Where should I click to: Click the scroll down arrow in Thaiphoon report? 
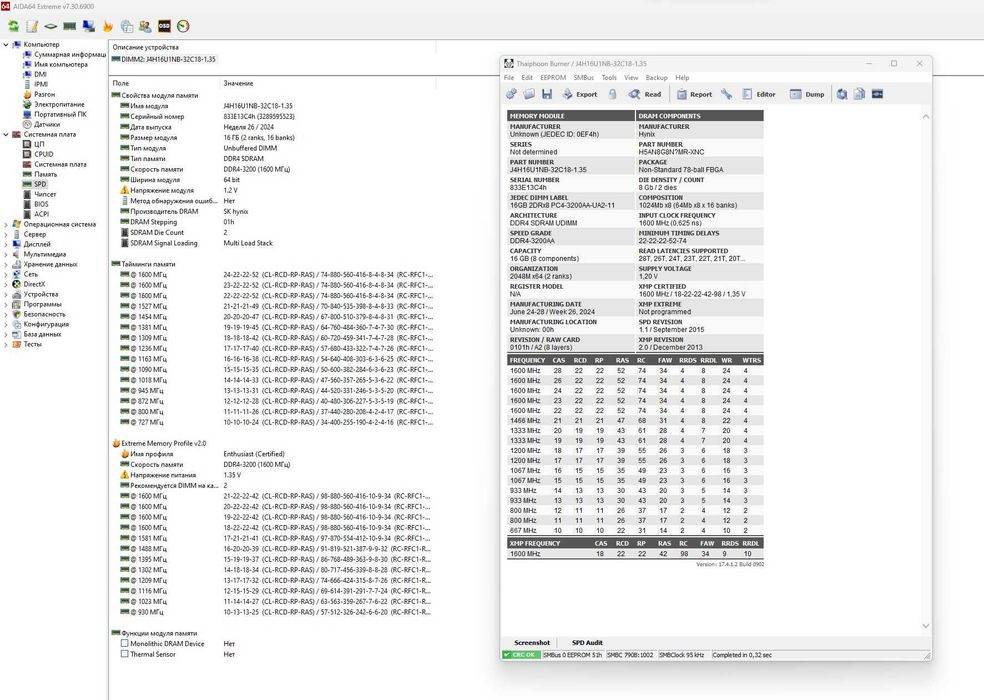click(x=926, y=625)
